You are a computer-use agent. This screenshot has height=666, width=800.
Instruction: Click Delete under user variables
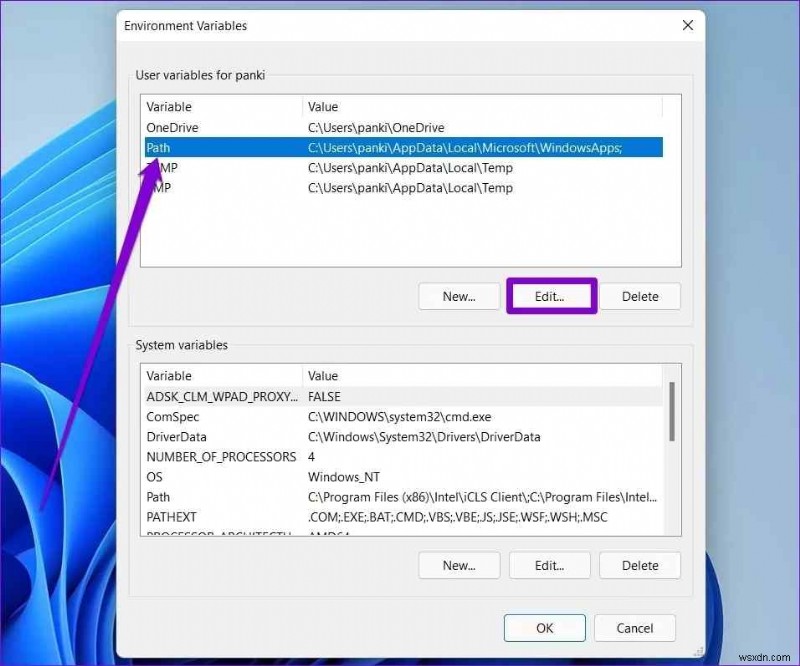click(x=640, y=296)
